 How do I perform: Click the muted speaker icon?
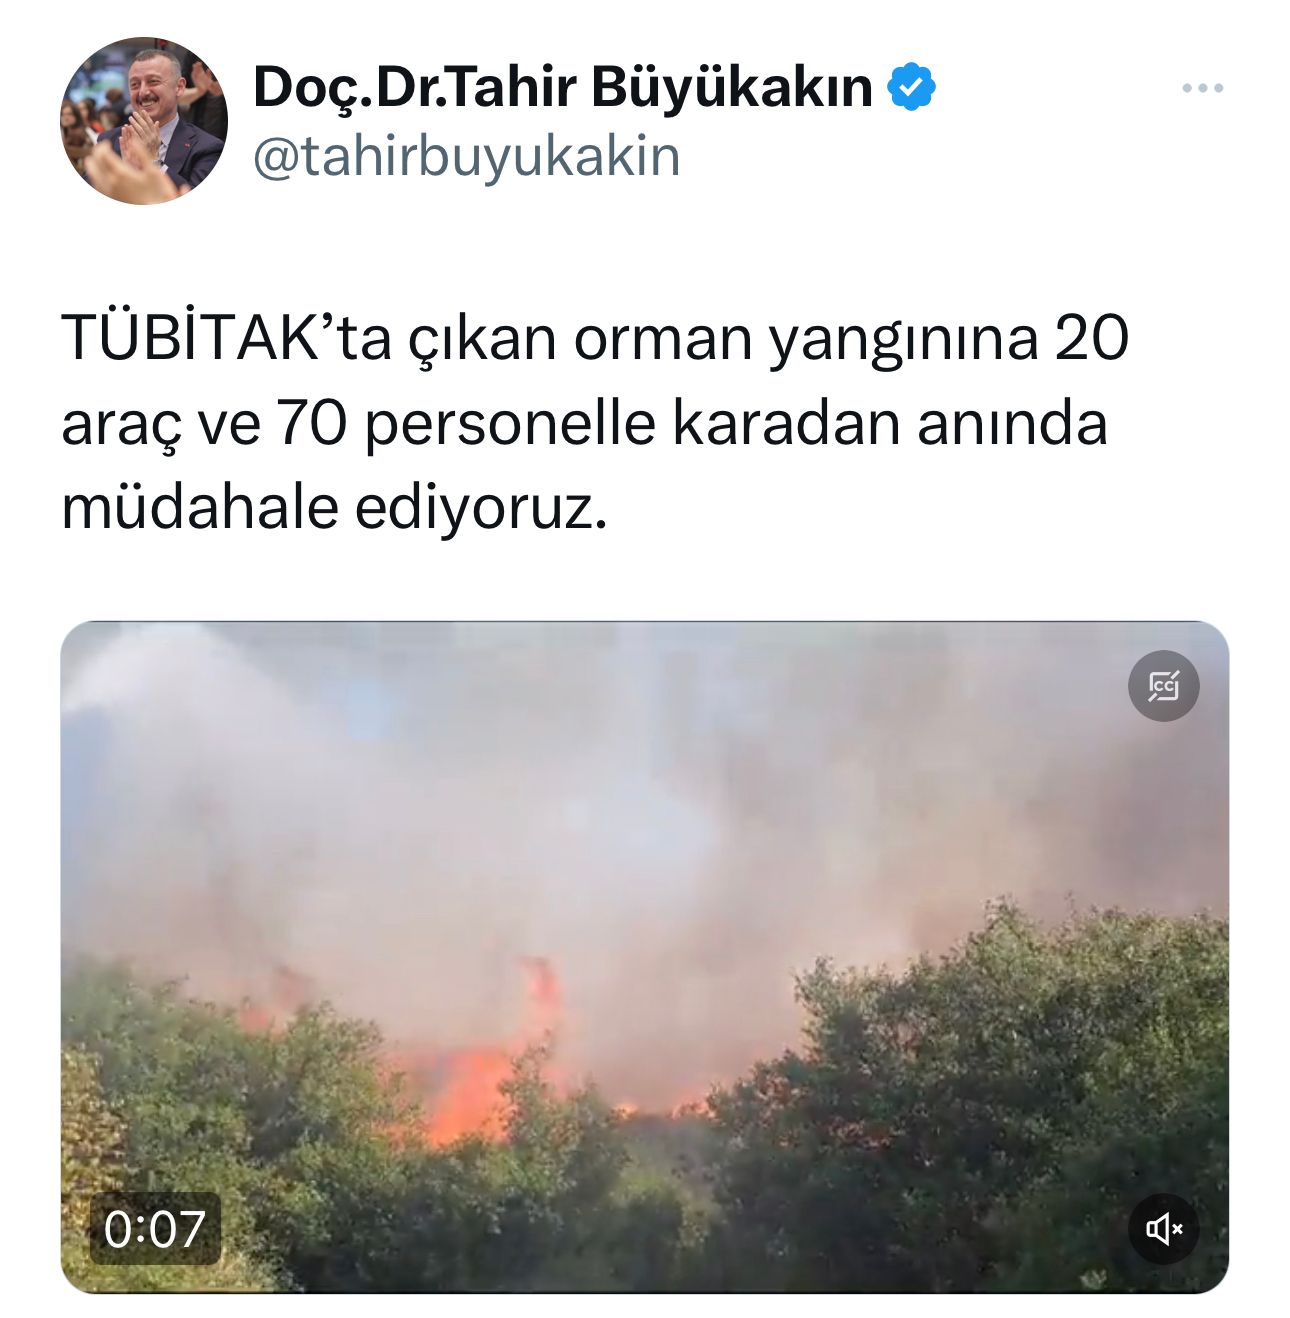click(1164, 1228)
